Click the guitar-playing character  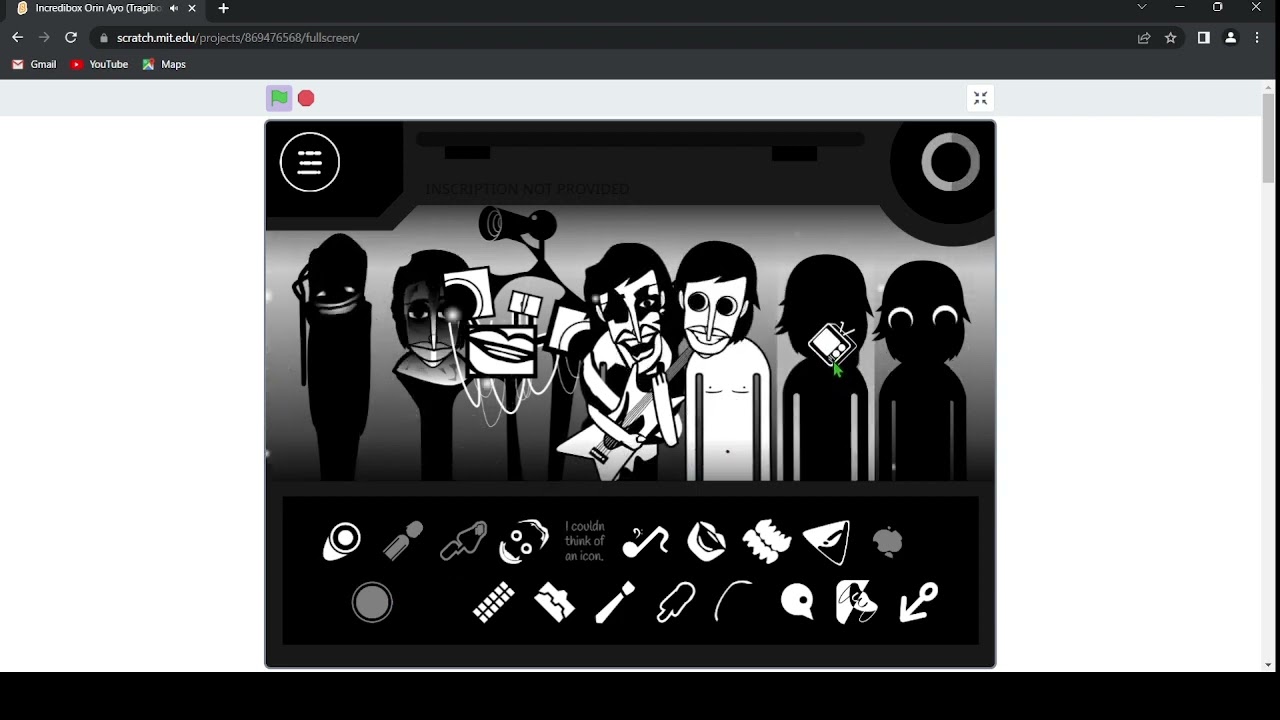click(x=628, y=360)
